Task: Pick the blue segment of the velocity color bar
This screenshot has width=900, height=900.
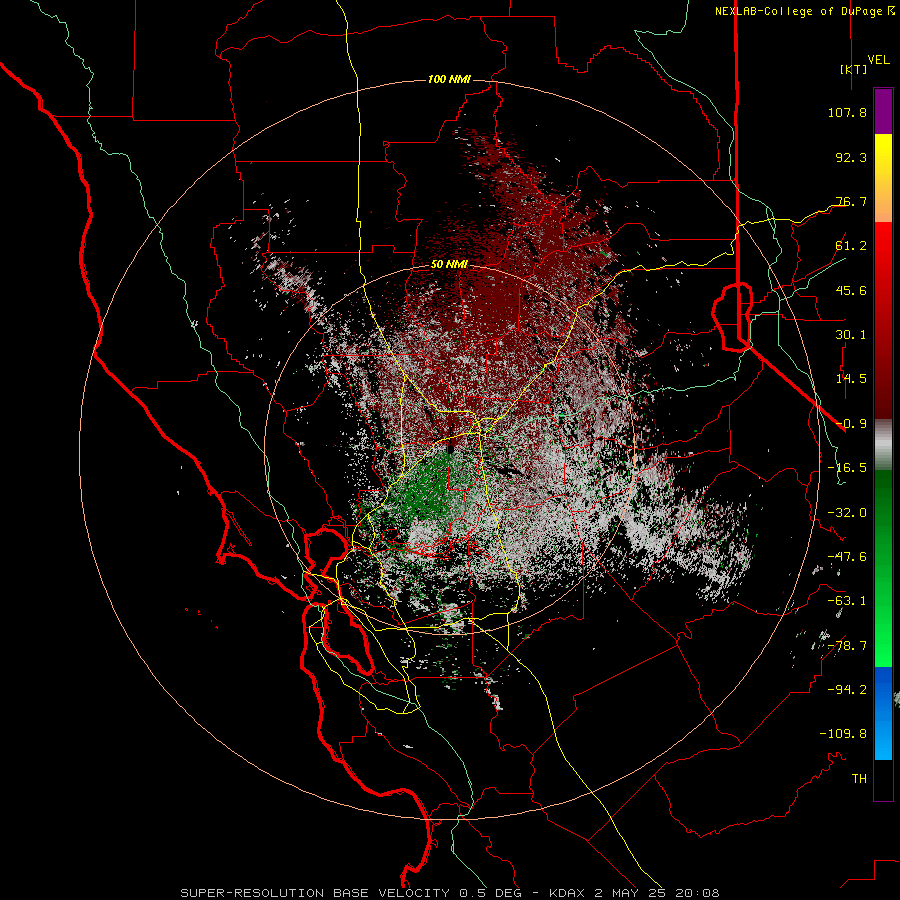Action: [883, 713]
